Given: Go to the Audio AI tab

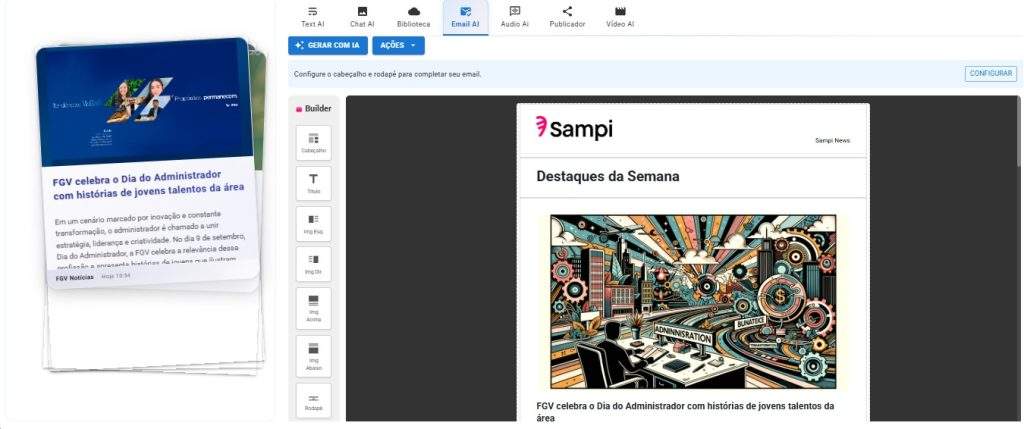Looking at the screenshot, I should (514, 17).
